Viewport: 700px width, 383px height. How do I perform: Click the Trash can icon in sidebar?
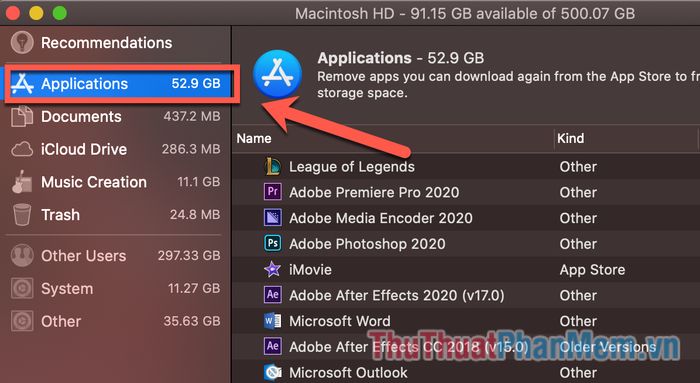pos(22,215)
